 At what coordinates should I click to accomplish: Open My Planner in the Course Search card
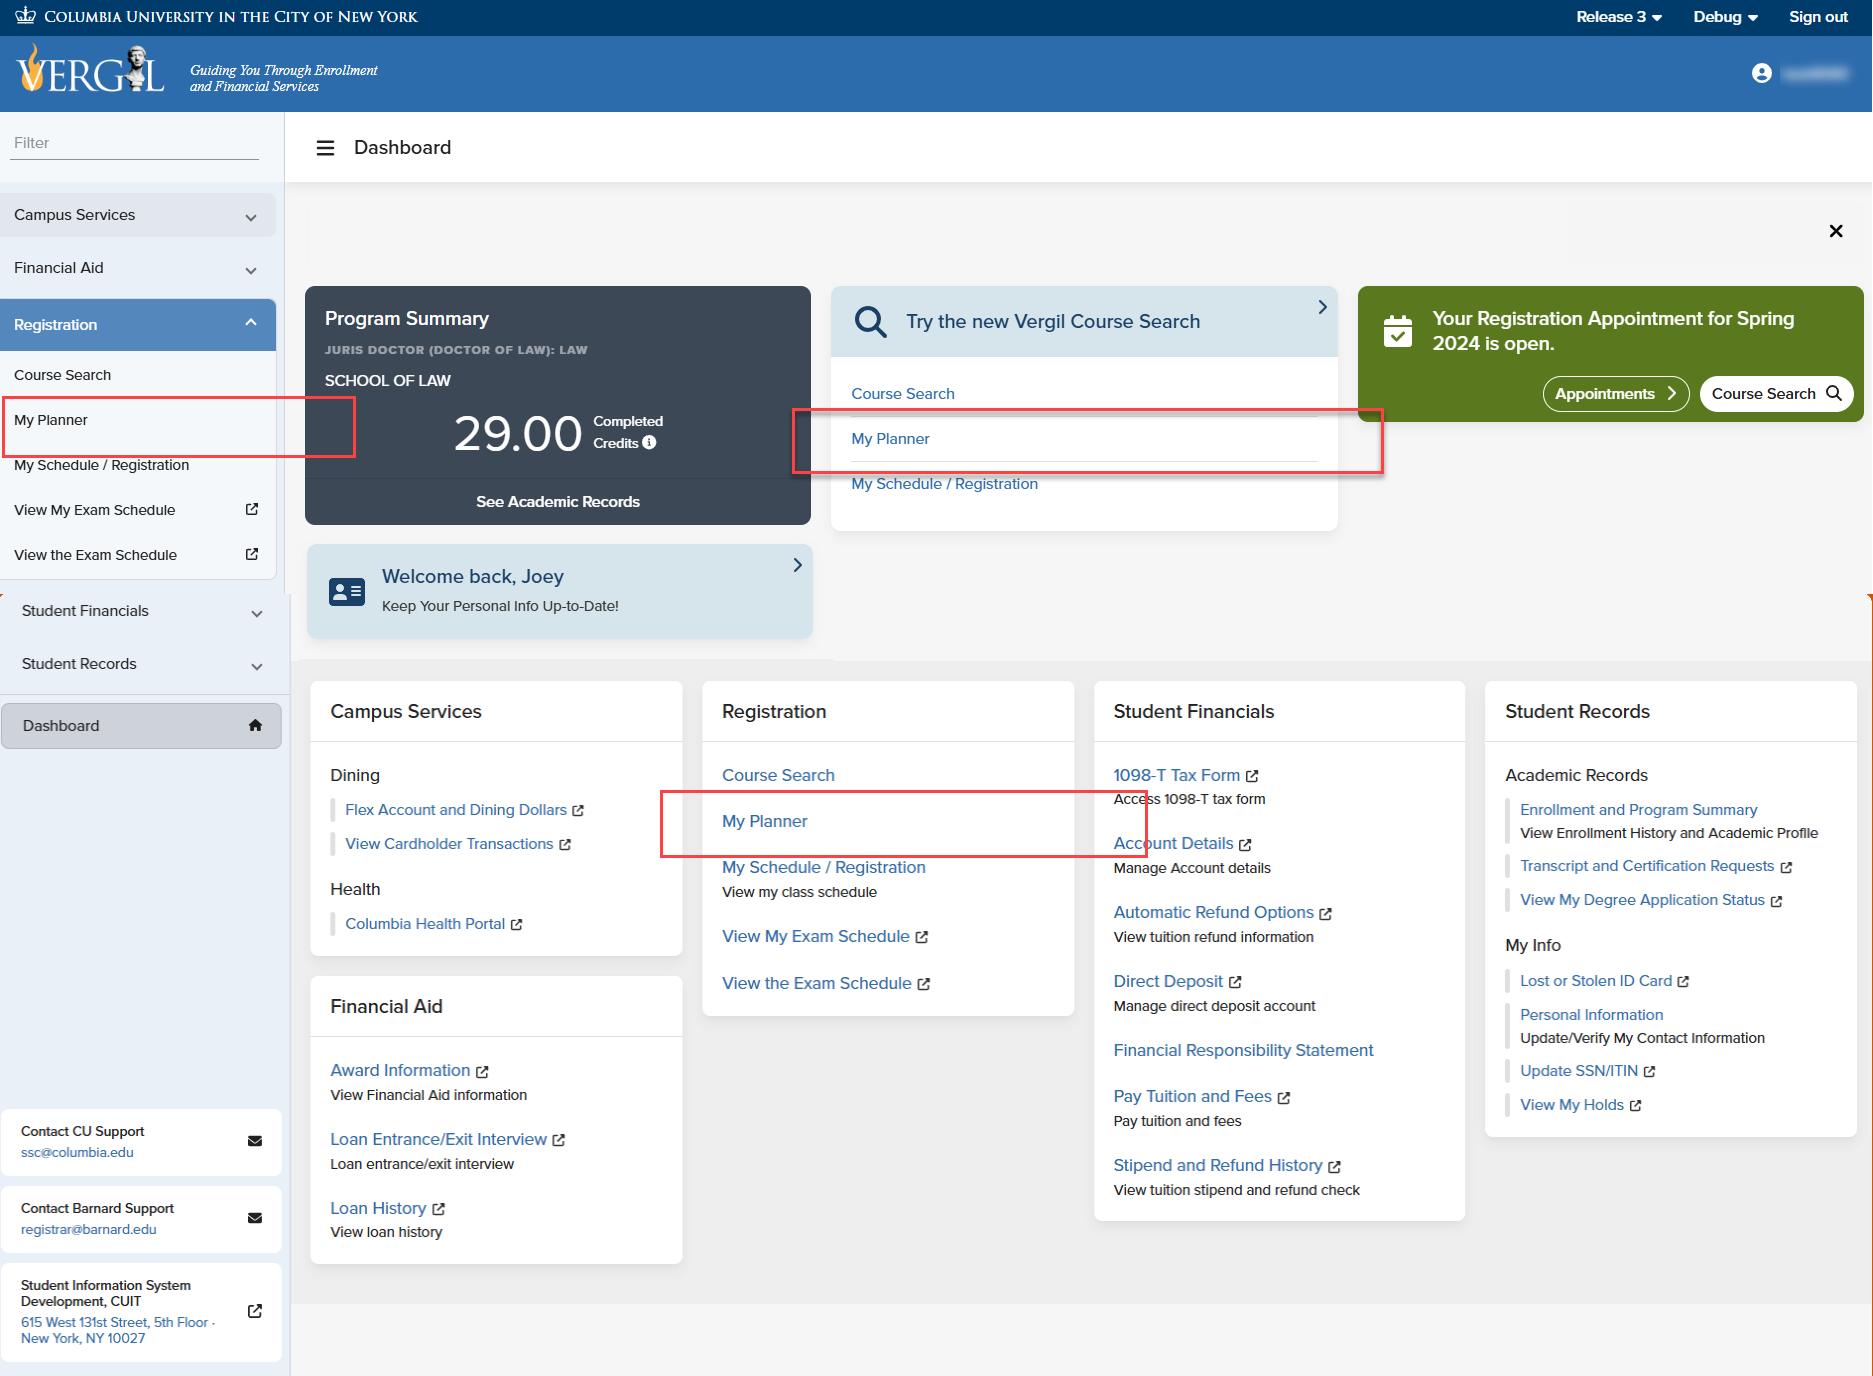pyautogui.click(x=890, y=439)
